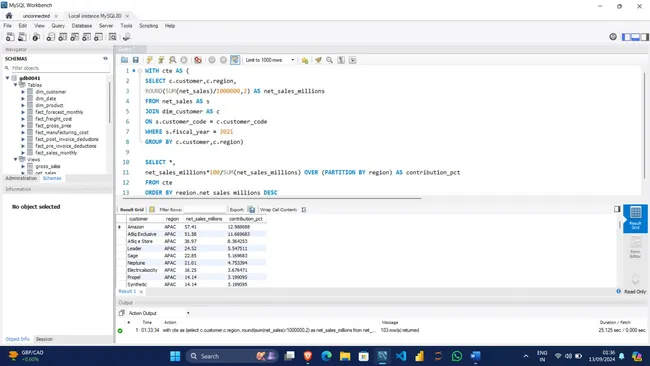
Task: Switch to the Administration tab
Action: point(21,178)
